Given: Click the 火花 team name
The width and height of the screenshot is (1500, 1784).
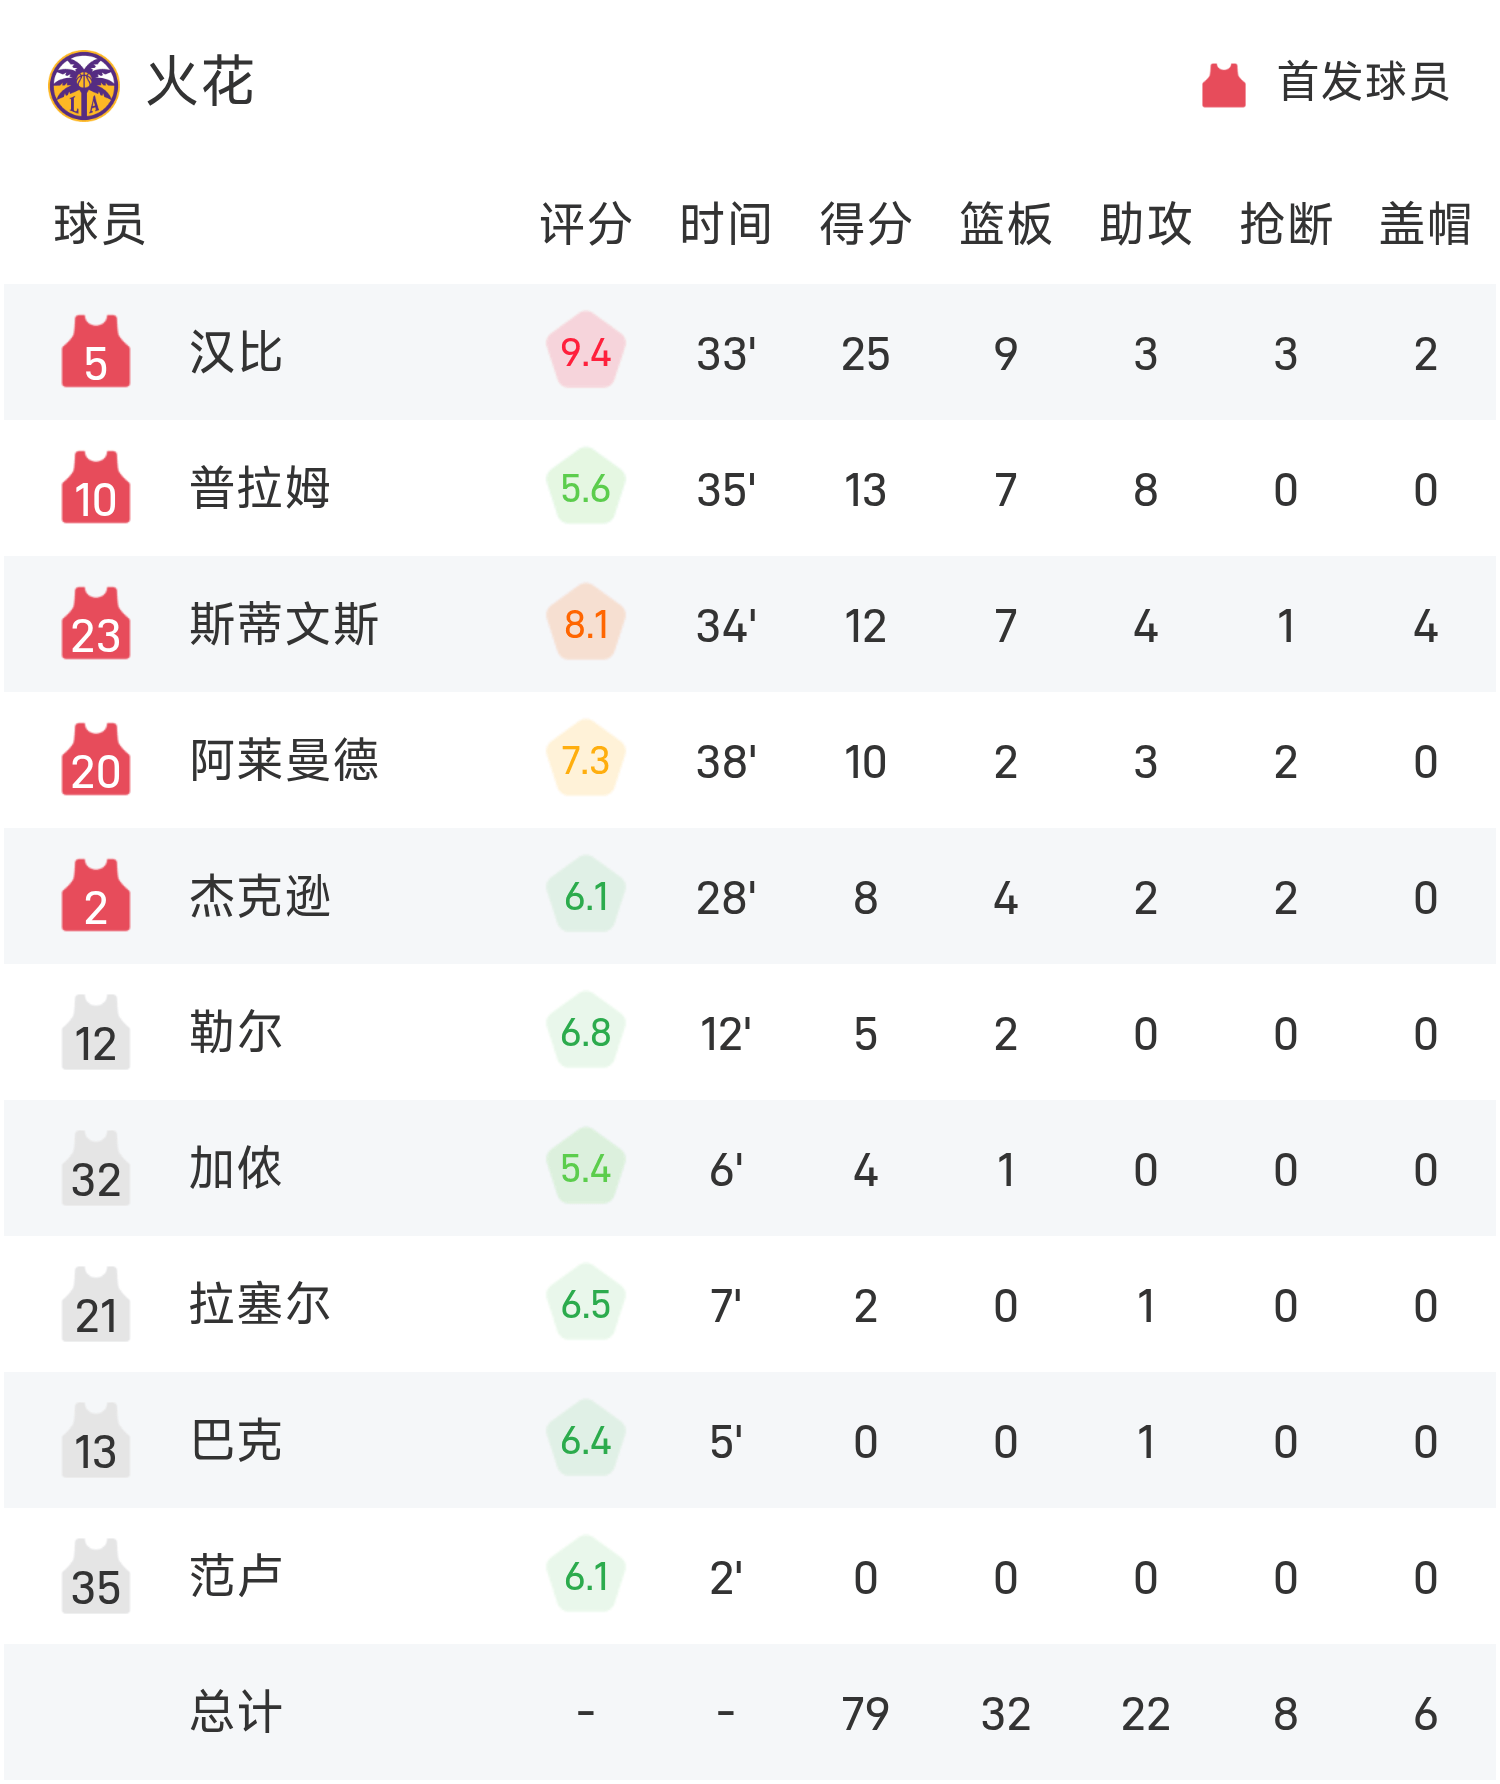Looking at the screenshot, I should point(200,82).
